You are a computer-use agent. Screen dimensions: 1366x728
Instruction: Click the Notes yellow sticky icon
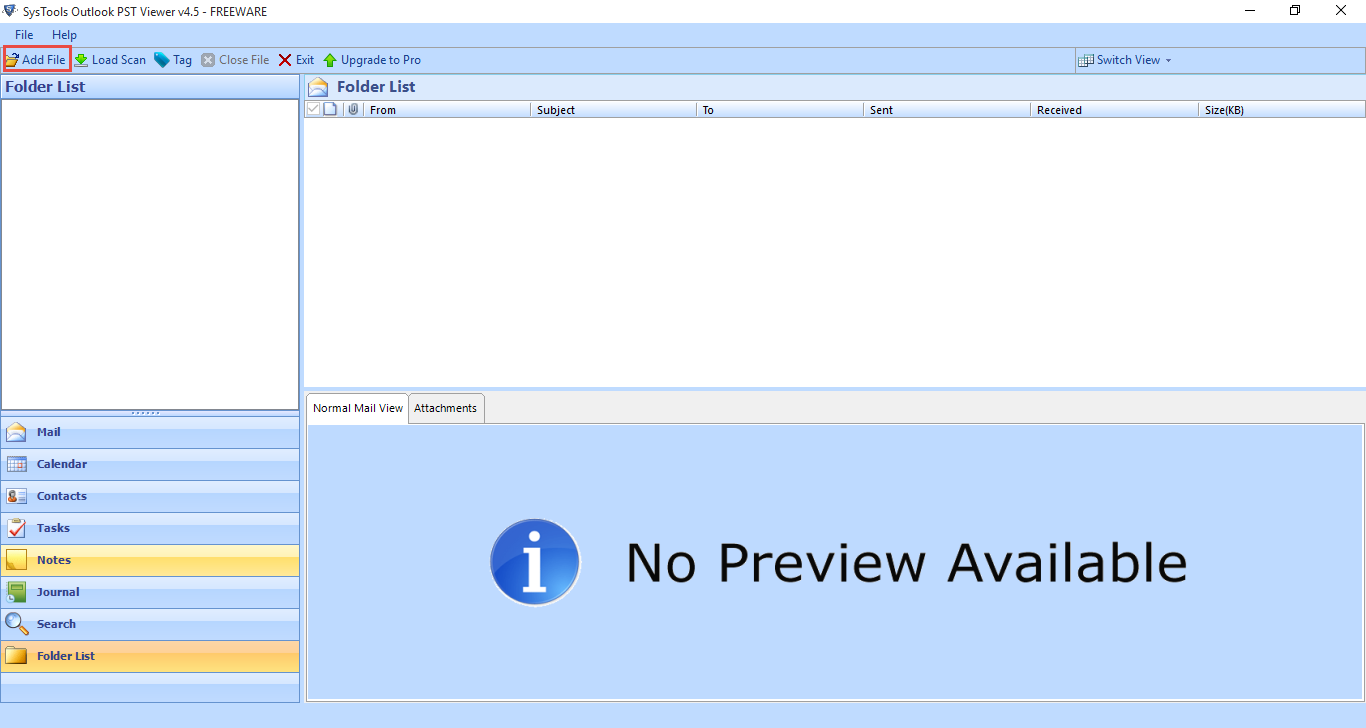(x=16, y=560)
